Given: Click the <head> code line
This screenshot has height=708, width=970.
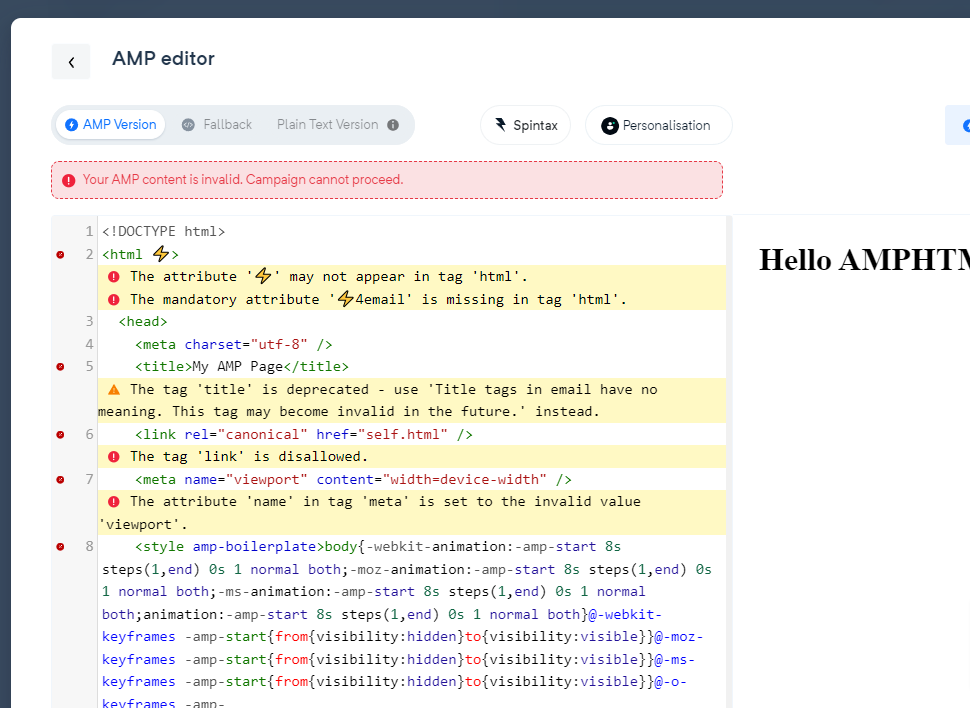Looking at the screenshot, I should (143, 321).
